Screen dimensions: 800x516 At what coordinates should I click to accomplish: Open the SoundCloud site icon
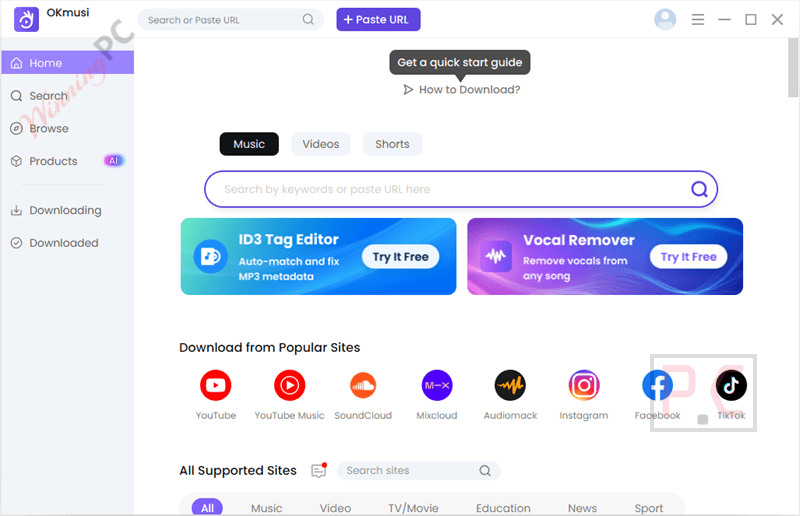(x=363, y=385)
